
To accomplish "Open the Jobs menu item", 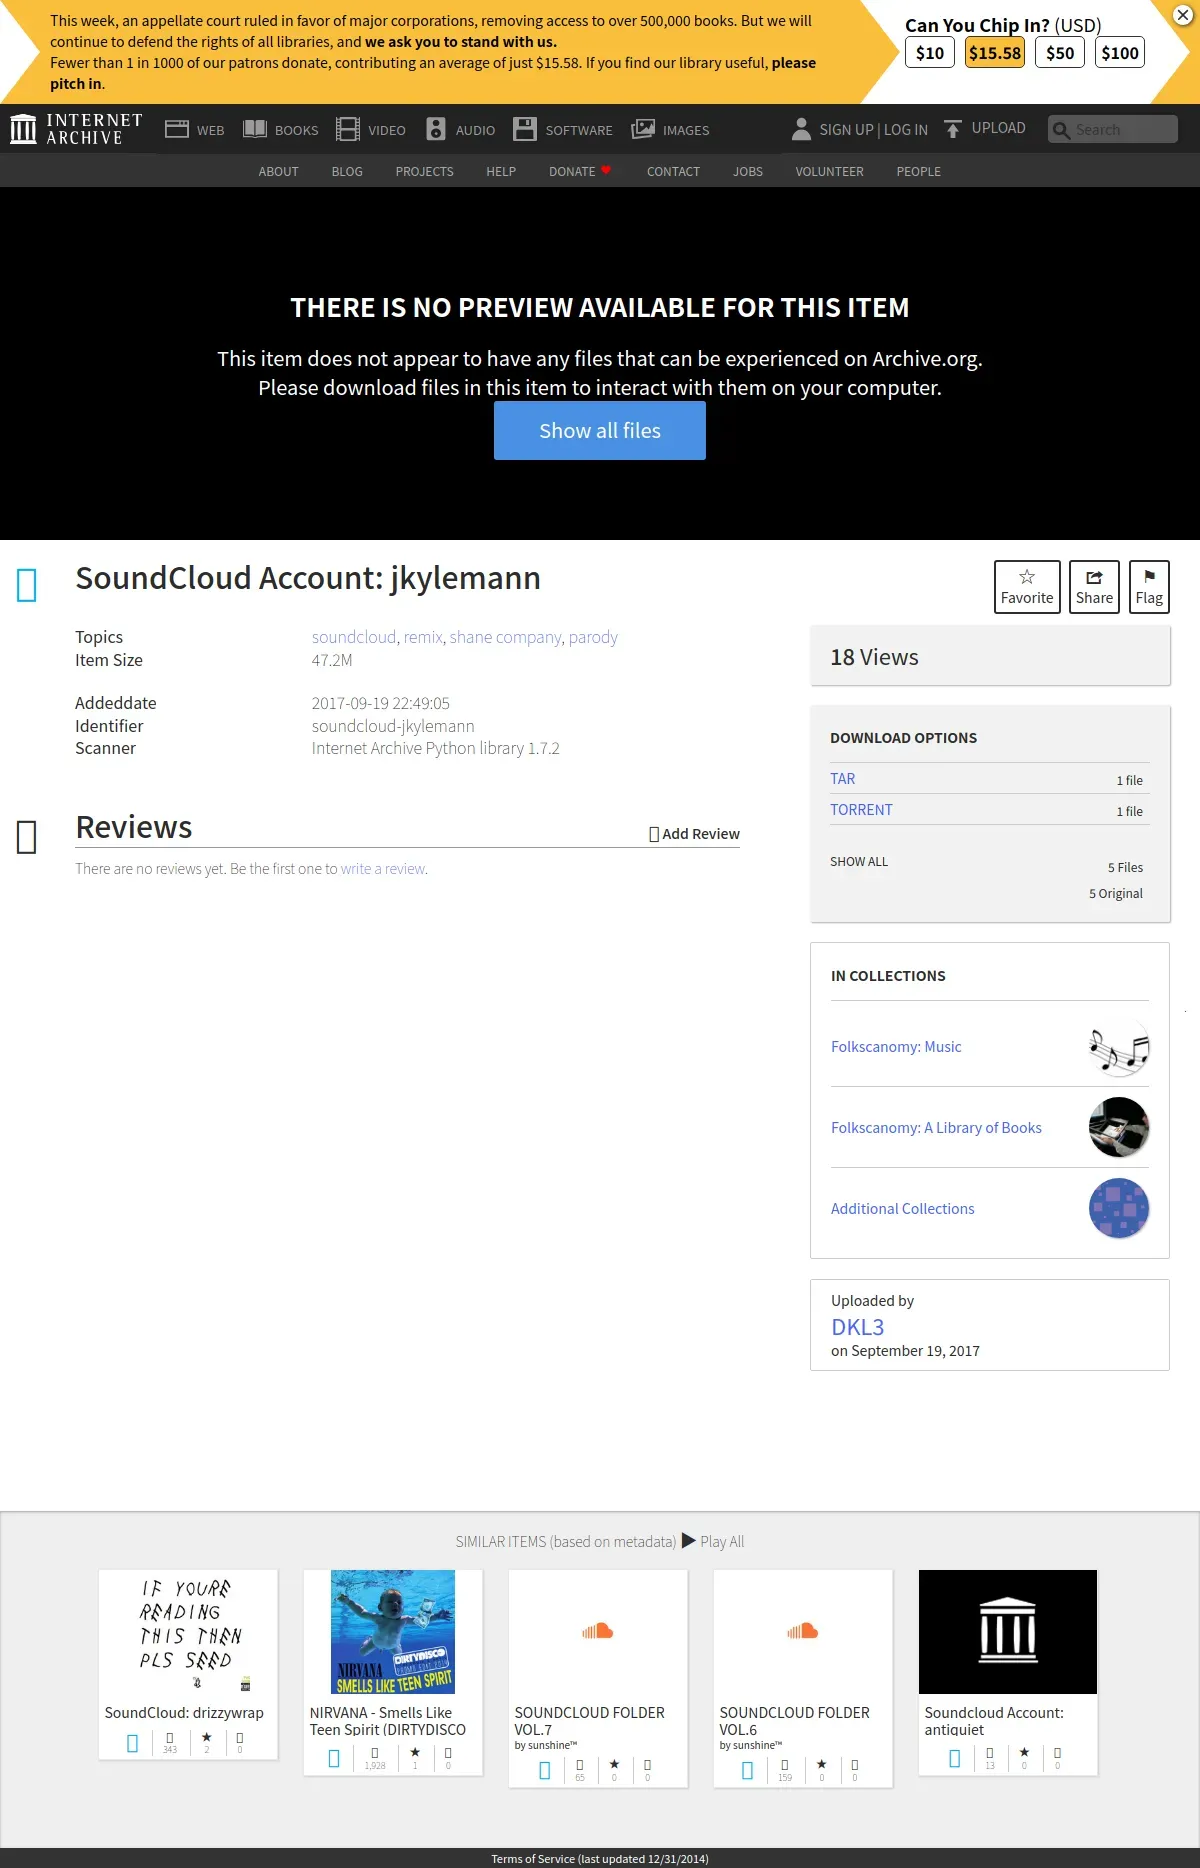I will (x=748, y=172).
